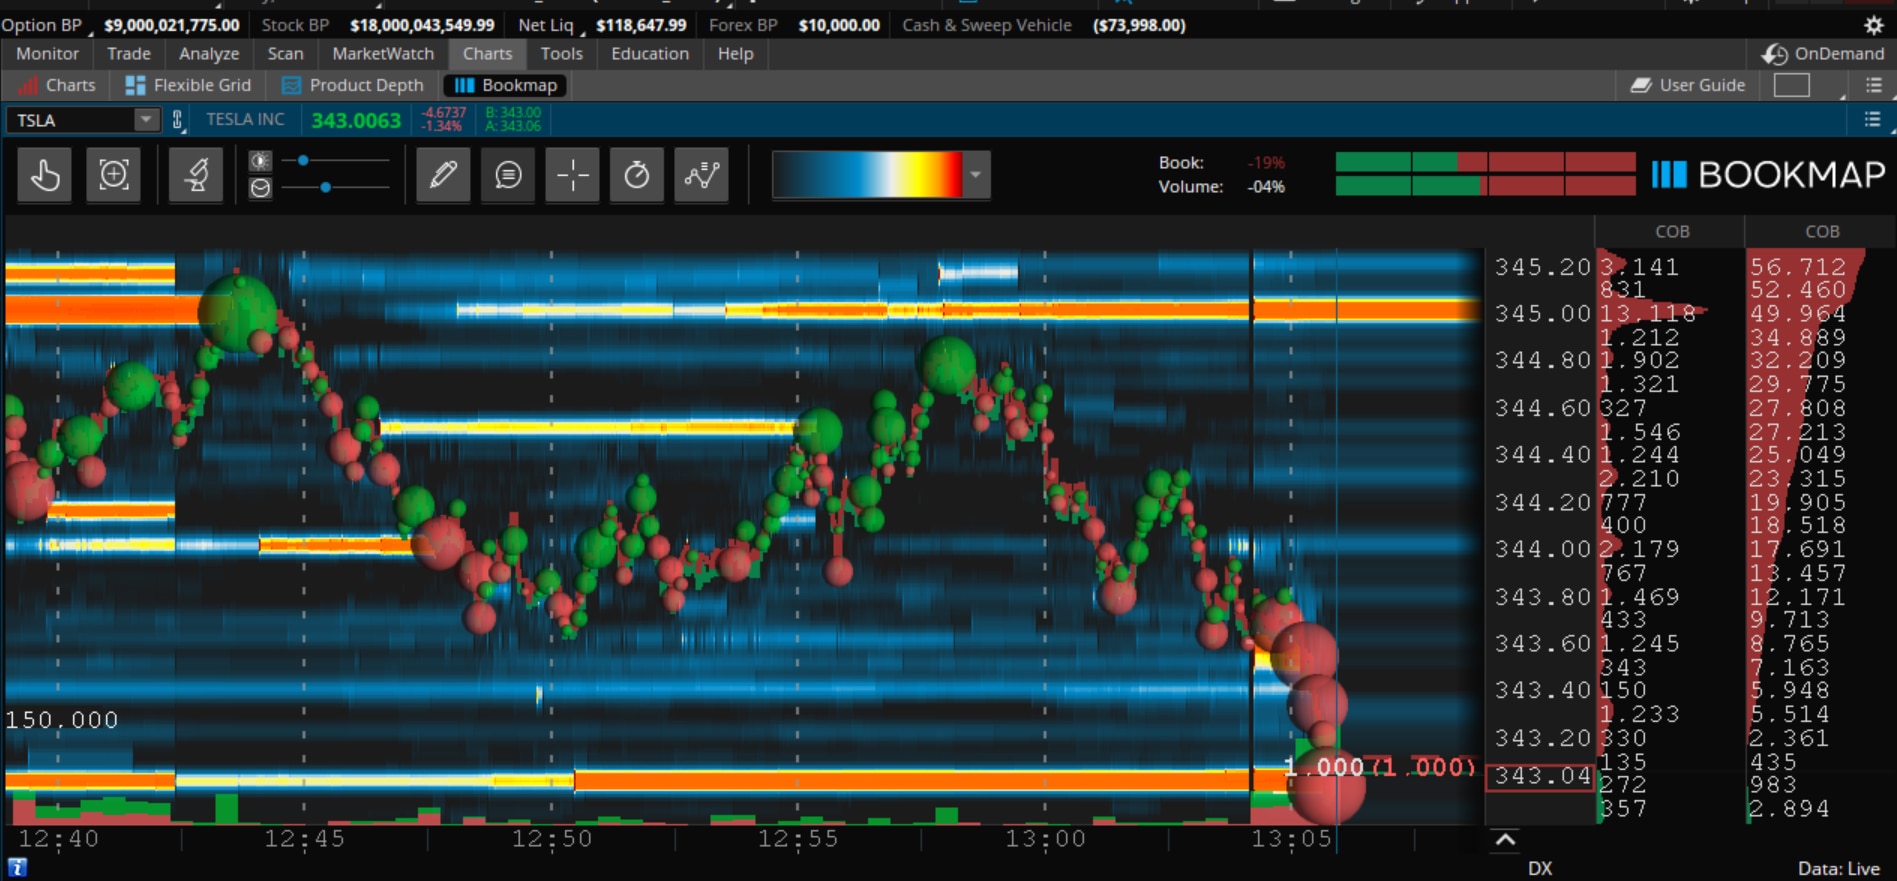Select the Charts main tab
Screen dimensions: 1897x881
pos(487,54)
